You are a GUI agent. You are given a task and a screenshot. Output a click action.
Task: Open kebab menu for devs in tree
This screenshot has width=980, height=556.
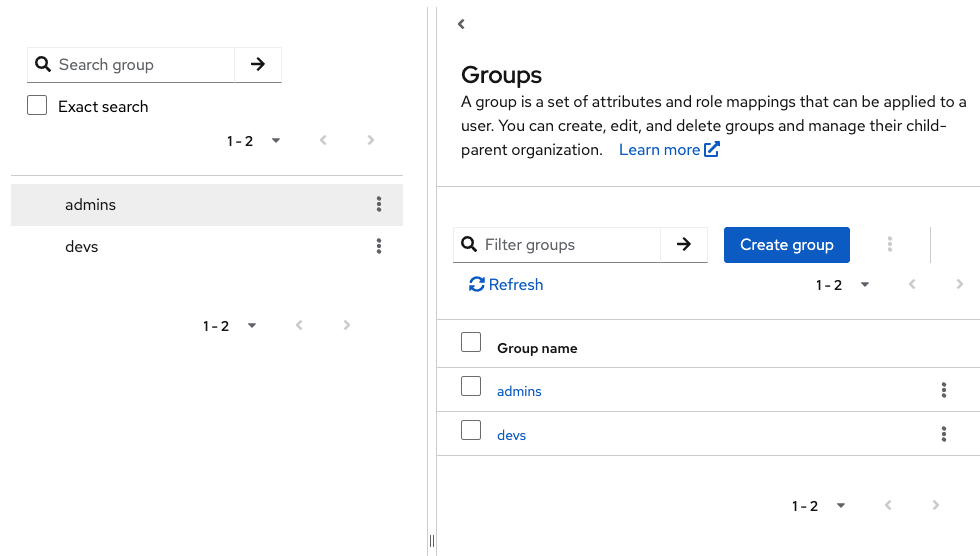click(379, 246)
